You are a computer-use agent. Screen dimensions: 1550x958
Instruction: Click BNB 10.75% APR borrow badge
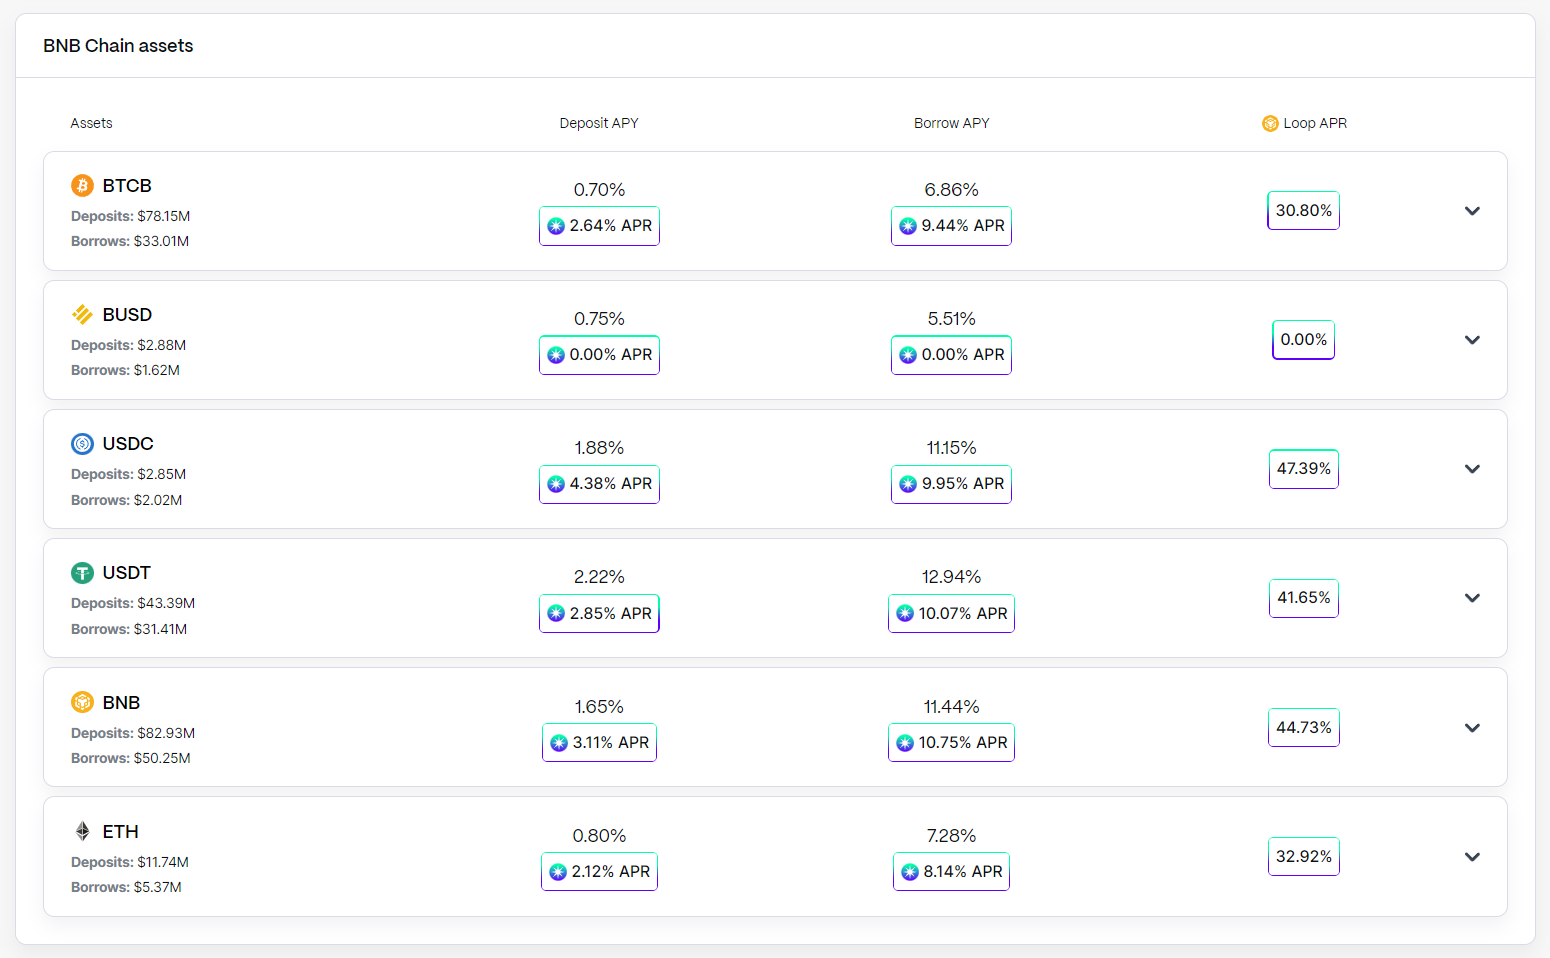951,742
